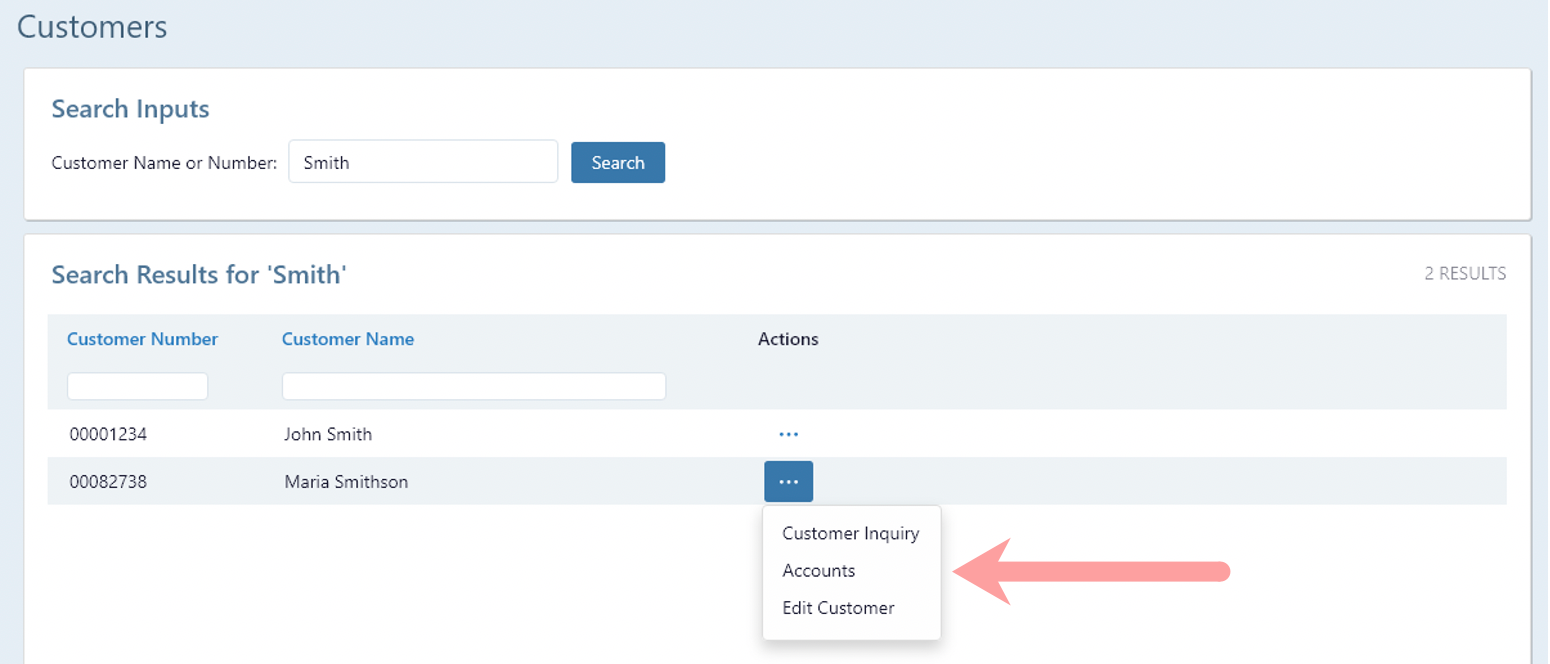Close Maria Smithson's highlighted ellipsis actions button
This screenshot has height=664, width=1550.
coord(788,482)
